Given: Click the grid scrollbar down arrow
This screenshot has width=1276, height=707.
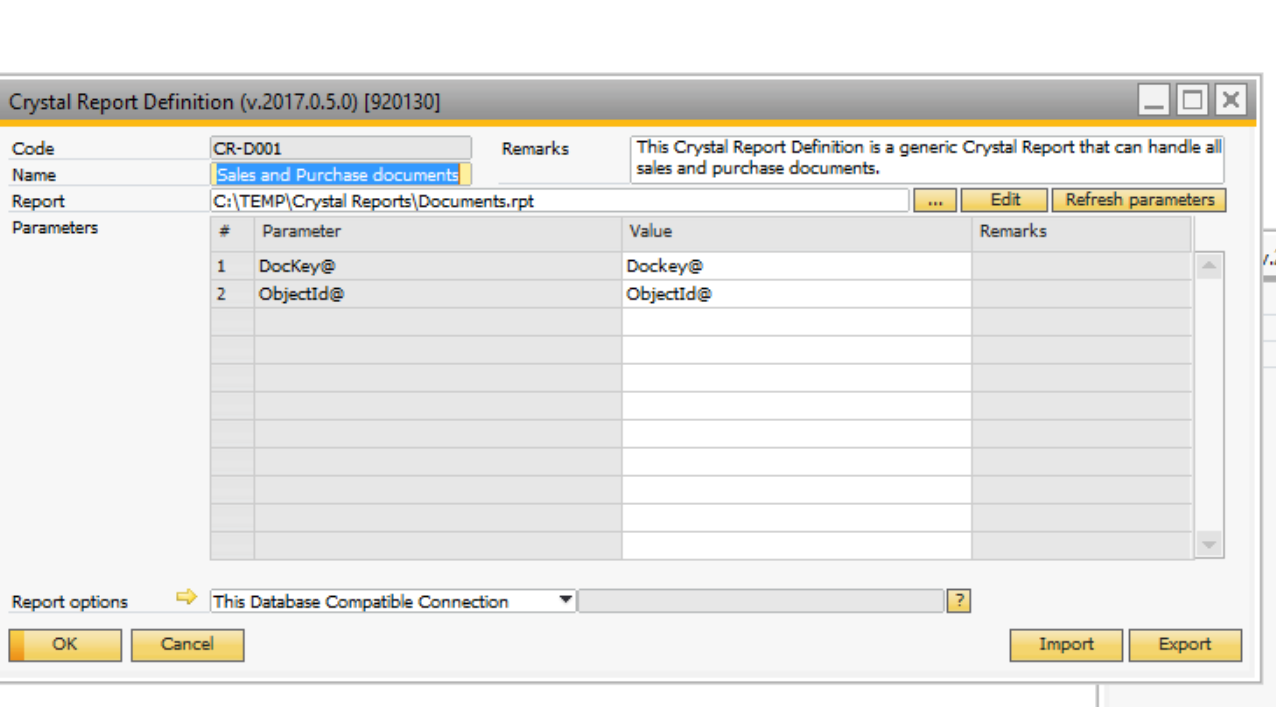Looking at the screenshot, I should (1209, 544).
